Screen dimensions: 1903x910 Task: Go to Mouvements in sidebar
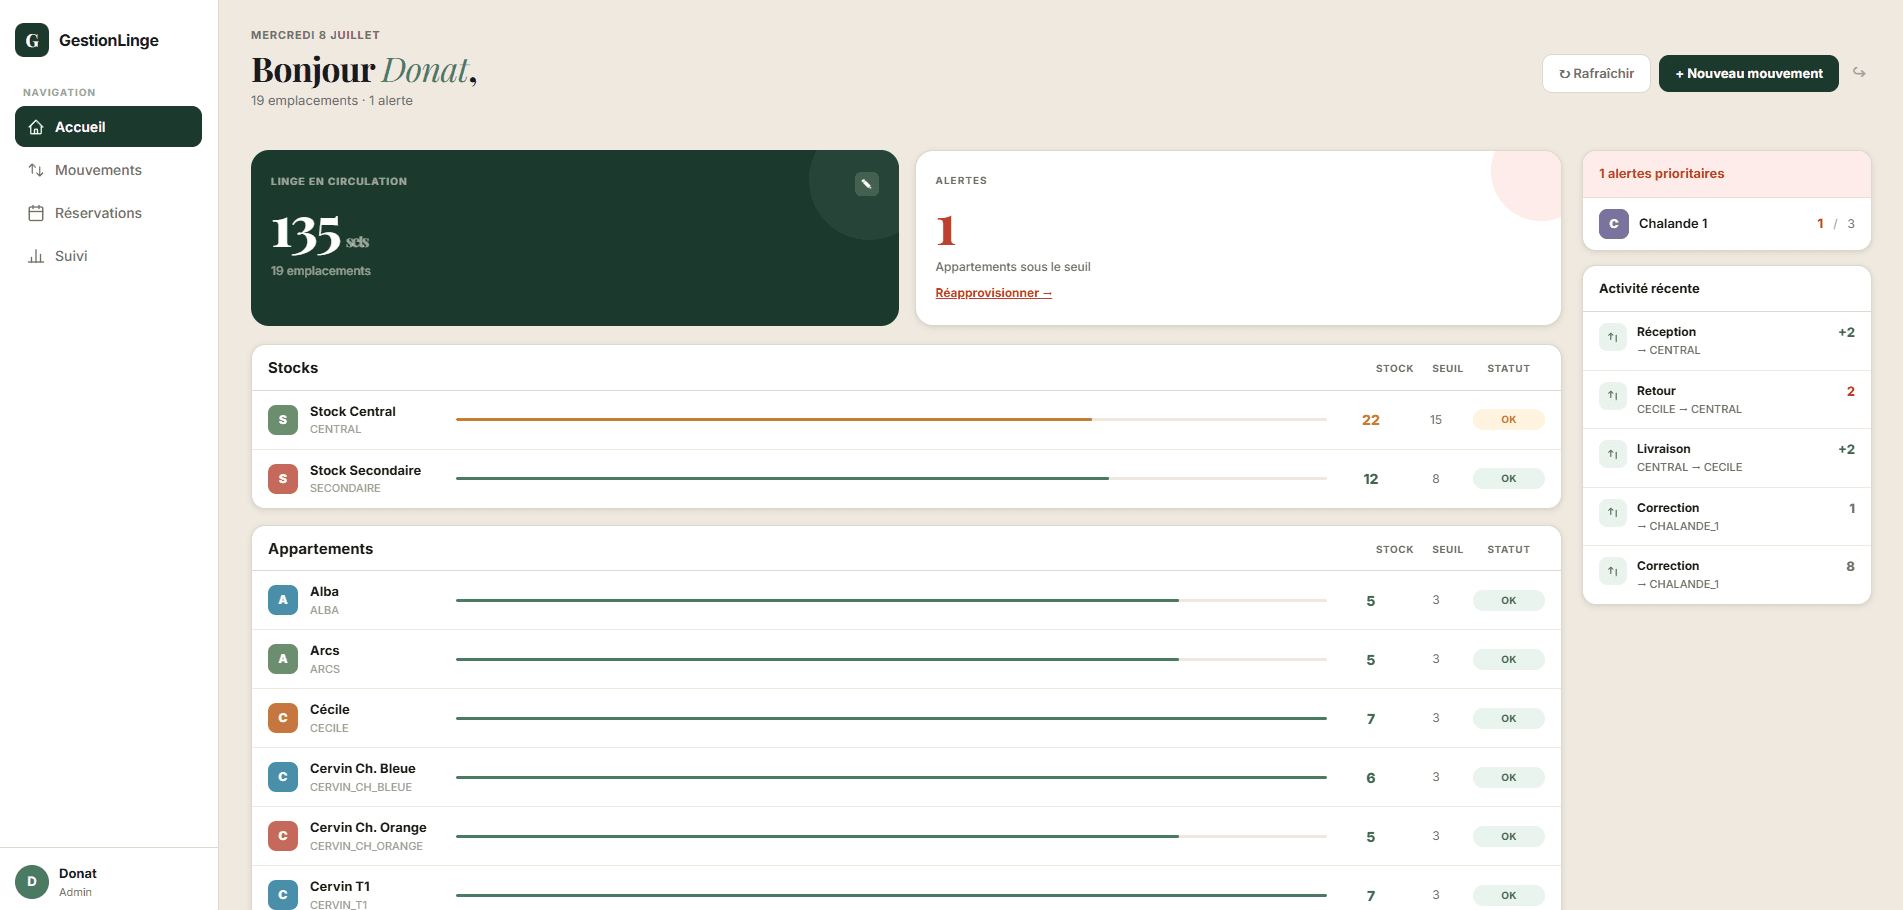(x=108, y=170)
